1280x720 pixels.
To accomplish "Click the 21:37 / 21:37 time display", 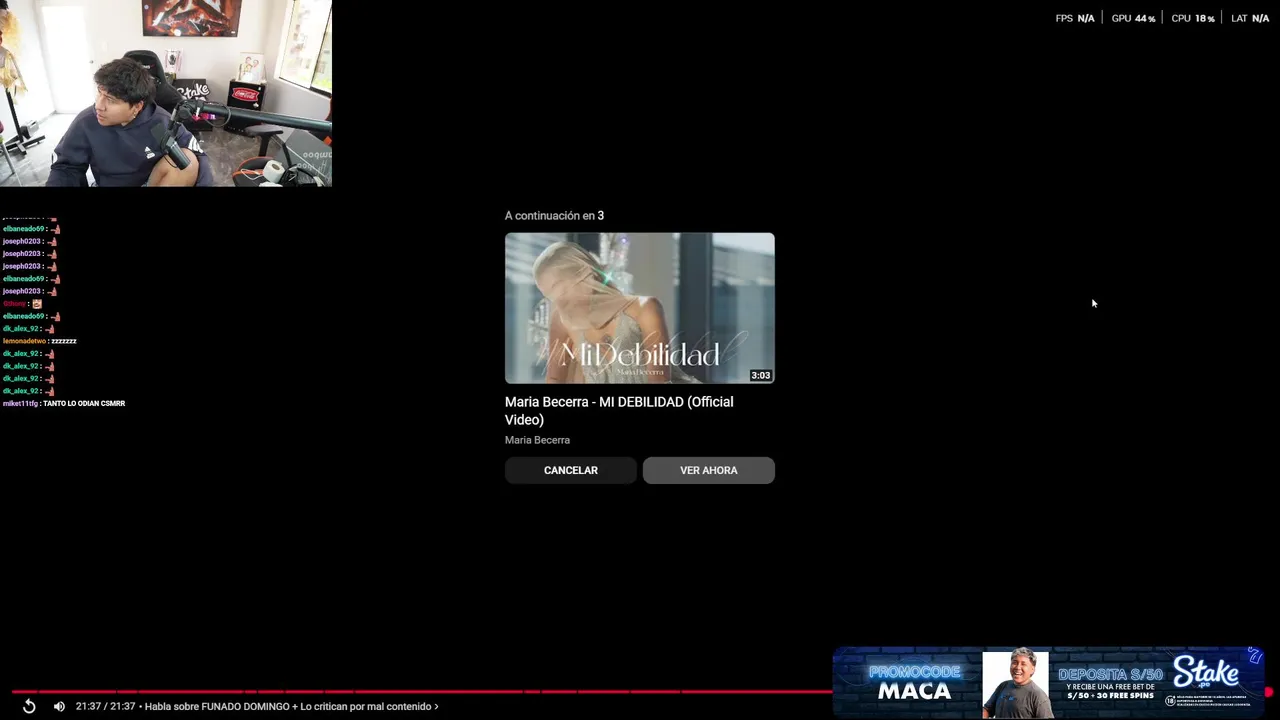I will pos(105,706).
